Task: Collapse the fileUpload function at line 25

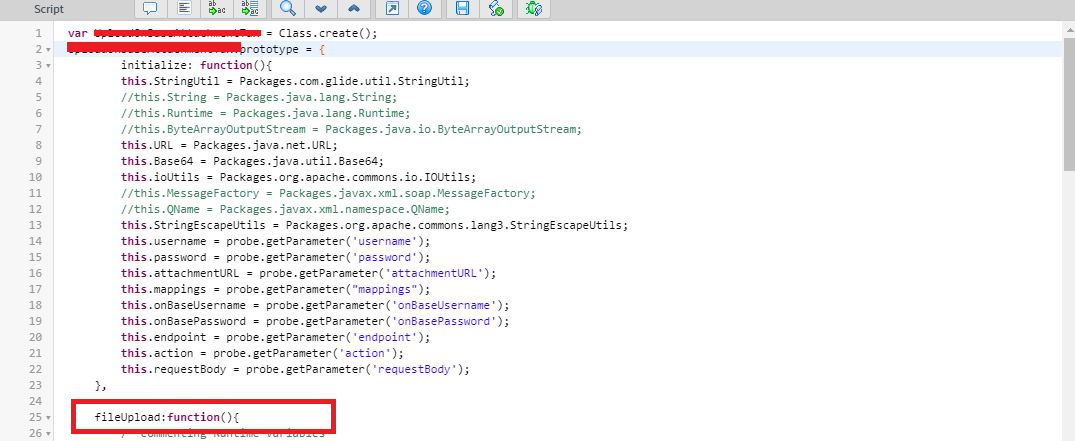Action: pos(48,417)
